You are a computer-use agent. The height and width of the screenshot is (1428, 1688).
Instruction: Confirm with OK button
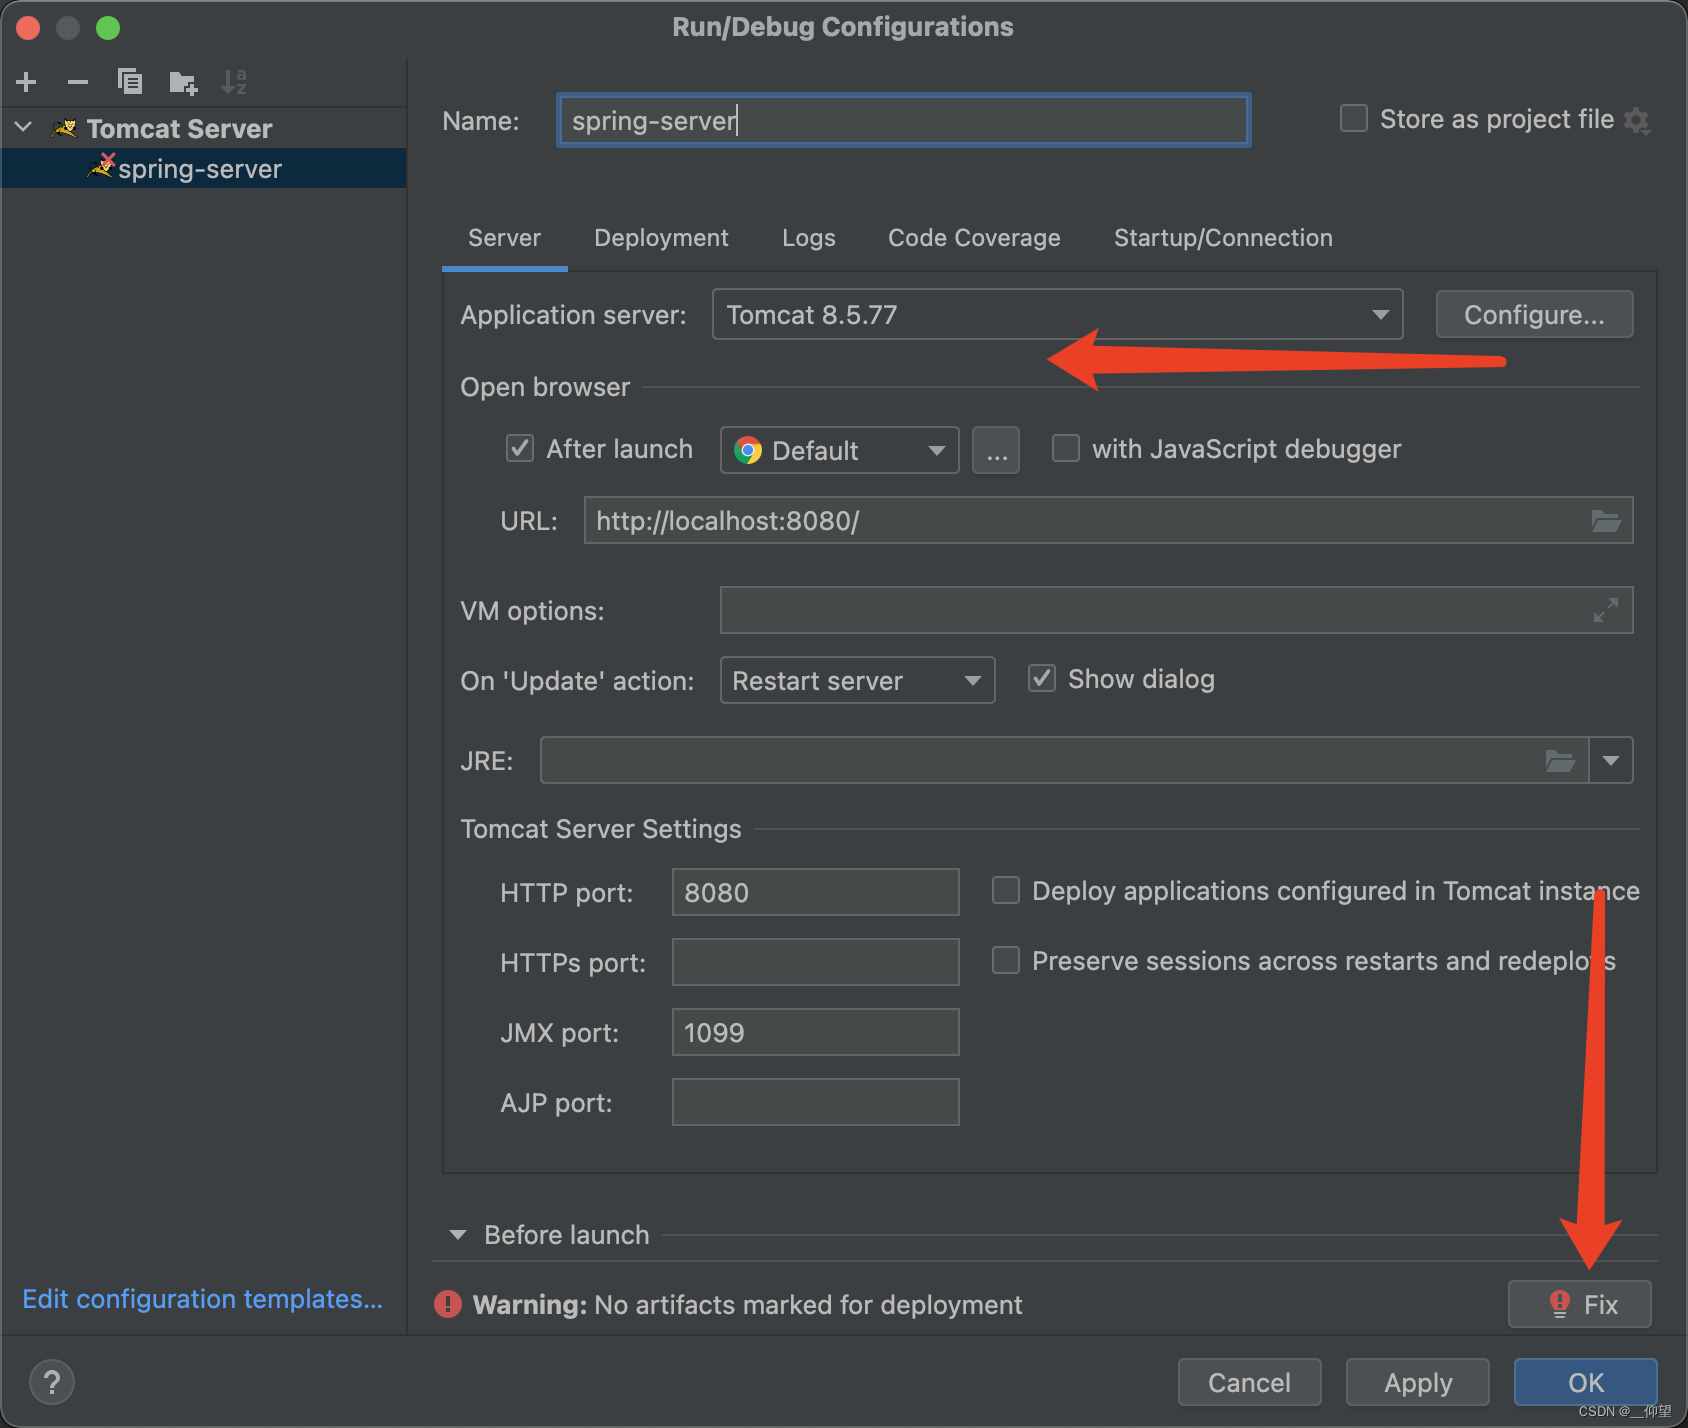1586,1382
